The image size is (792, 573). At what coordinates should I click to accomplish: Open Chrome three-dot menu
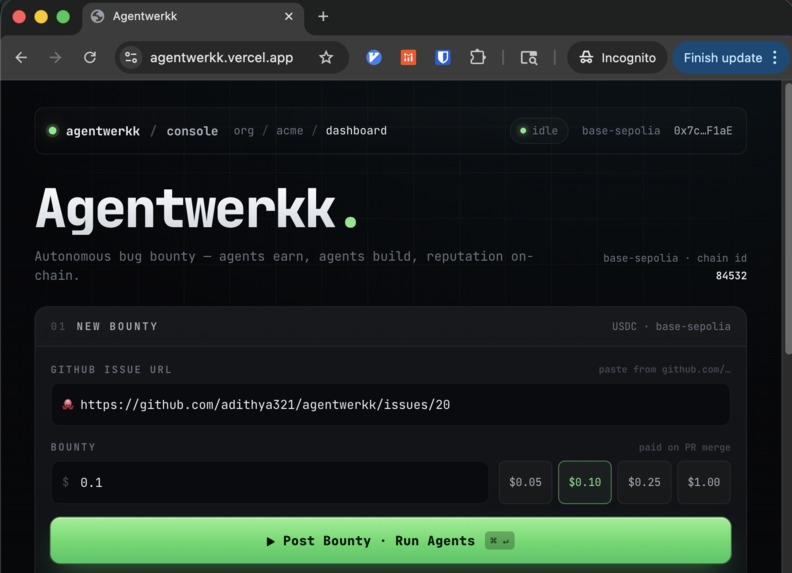click(775, 58)
